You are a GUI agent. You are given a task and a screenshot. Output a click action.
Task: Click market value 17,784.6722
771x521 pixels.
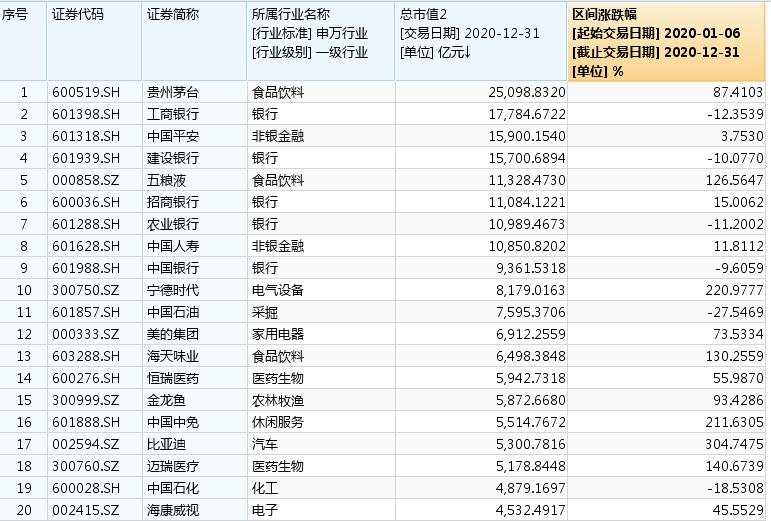(x=527, y=115)
